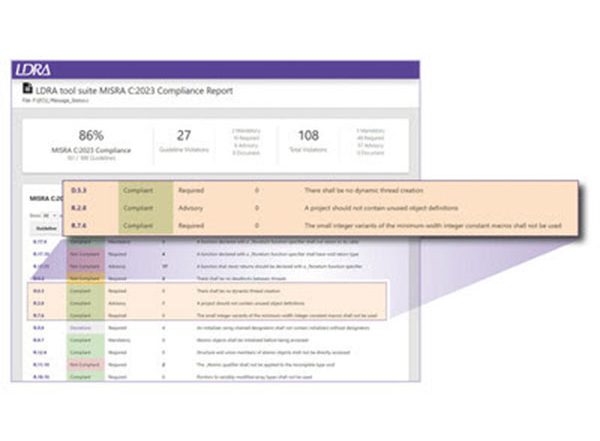This screenshot has height=441, width=600.
Task: Click the structure and union members atomic rule
Action: [x=273, y=352]
